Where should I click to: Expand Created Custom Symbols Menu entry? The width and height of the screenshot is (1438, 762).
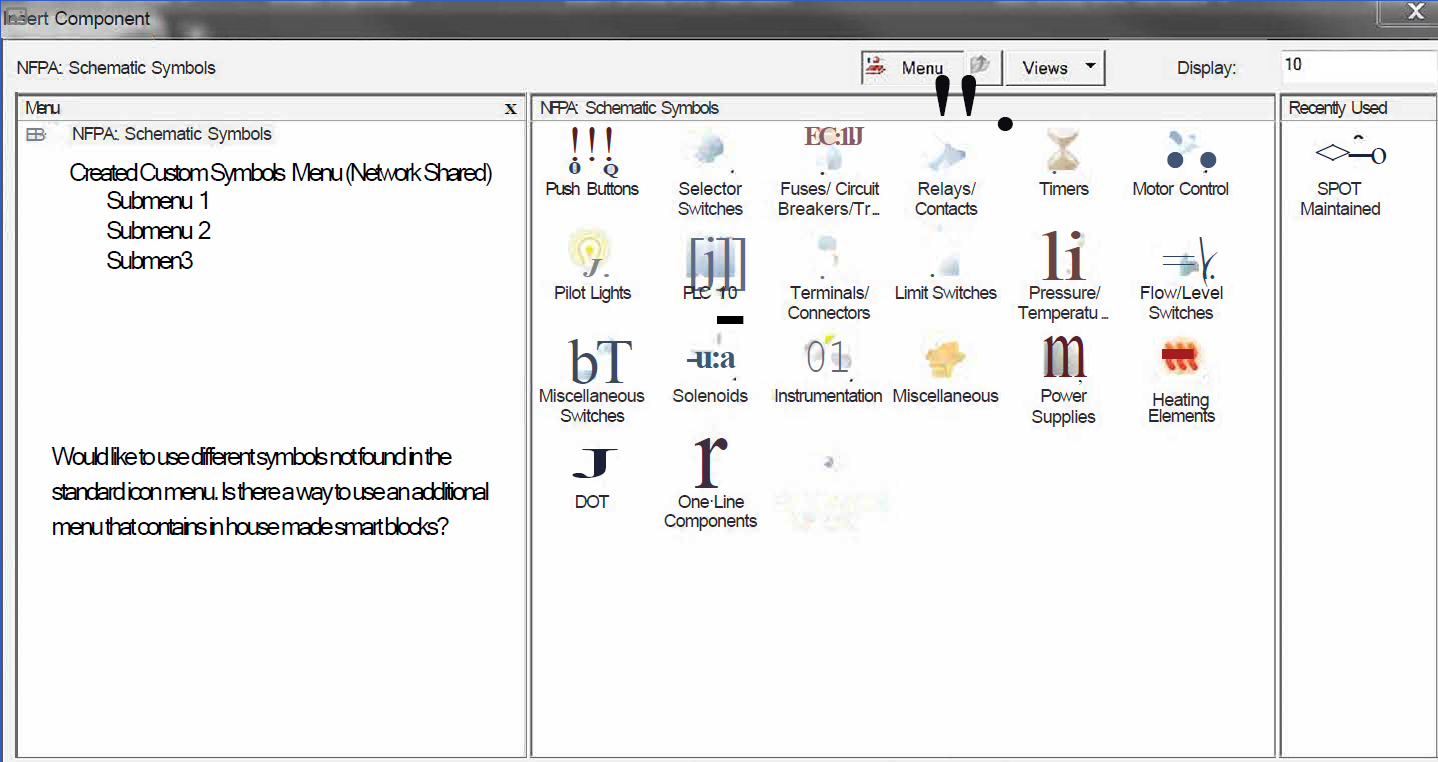(279, 172)
